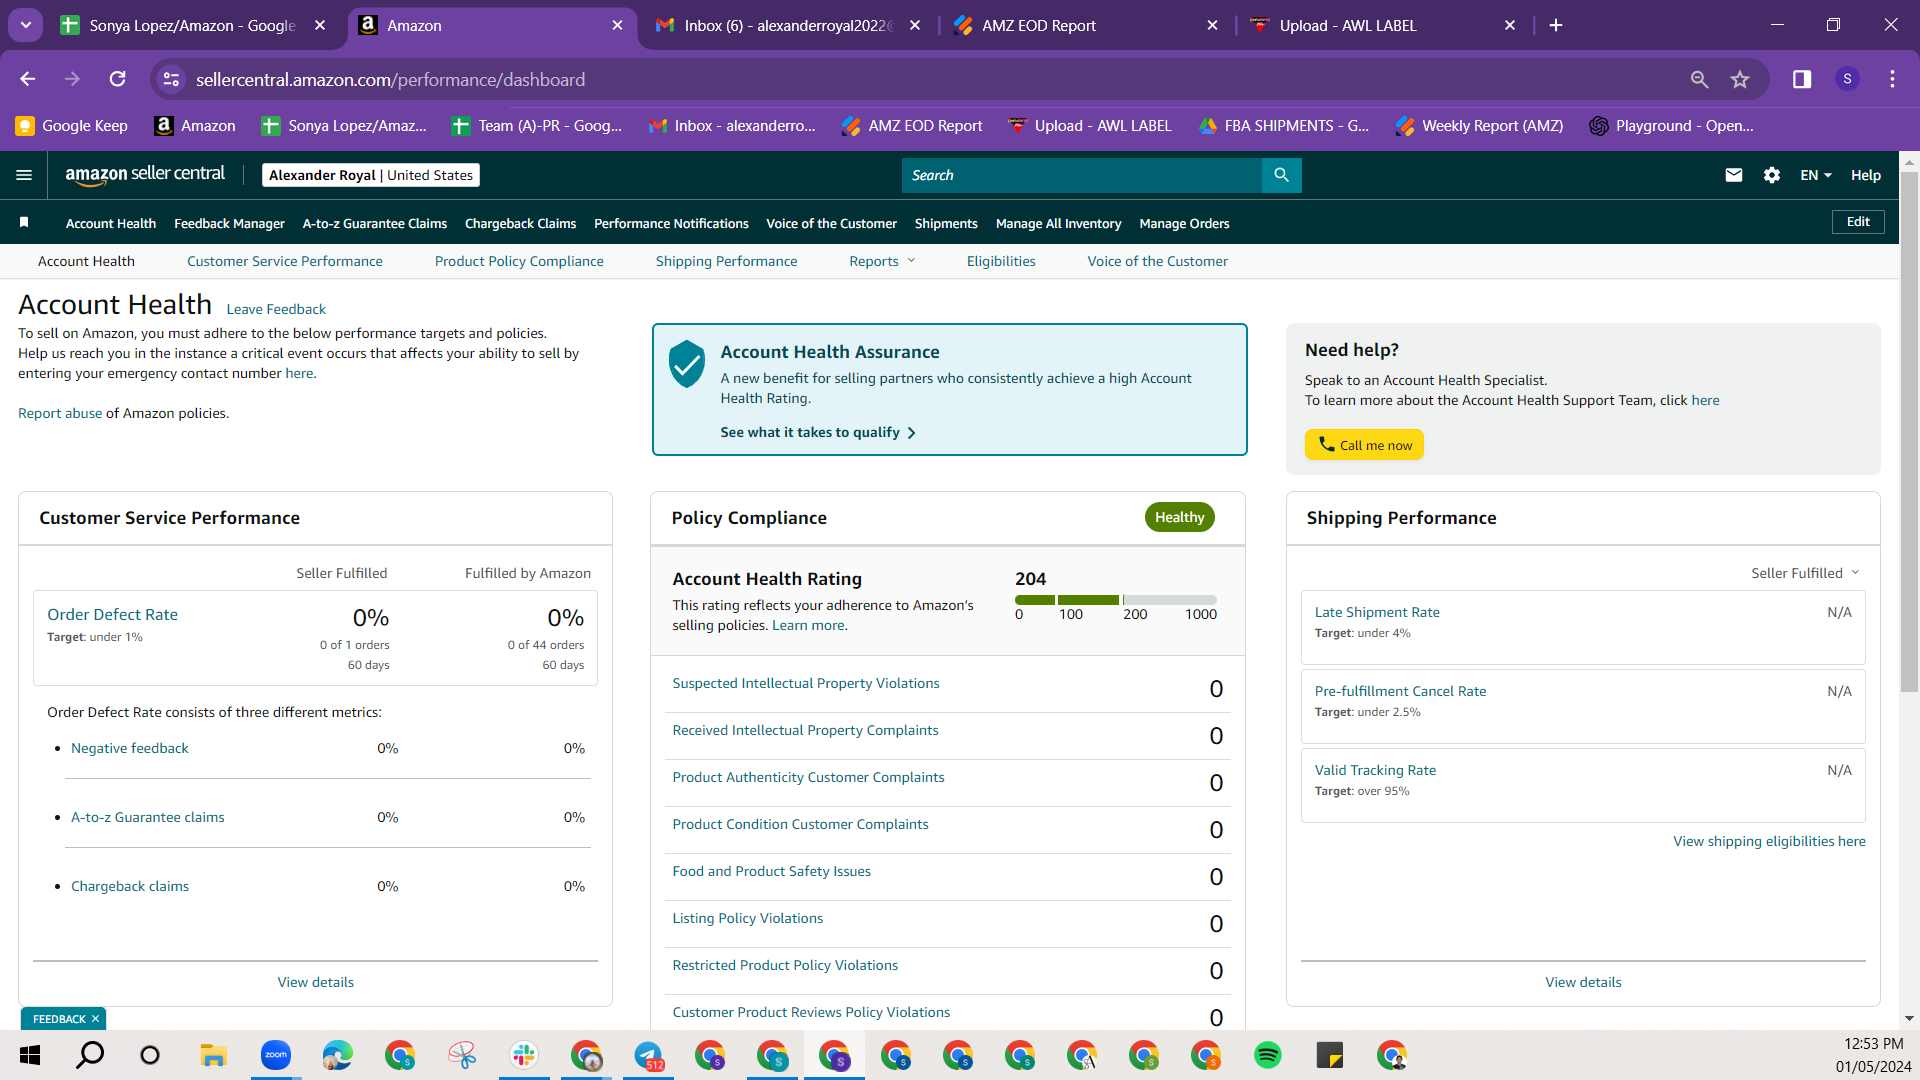Image resolution: width=1920 pixels, height=1080 pixels.
Task: Open the Voice of the Customer sub-tab
Action: [x=1158, y=261]
